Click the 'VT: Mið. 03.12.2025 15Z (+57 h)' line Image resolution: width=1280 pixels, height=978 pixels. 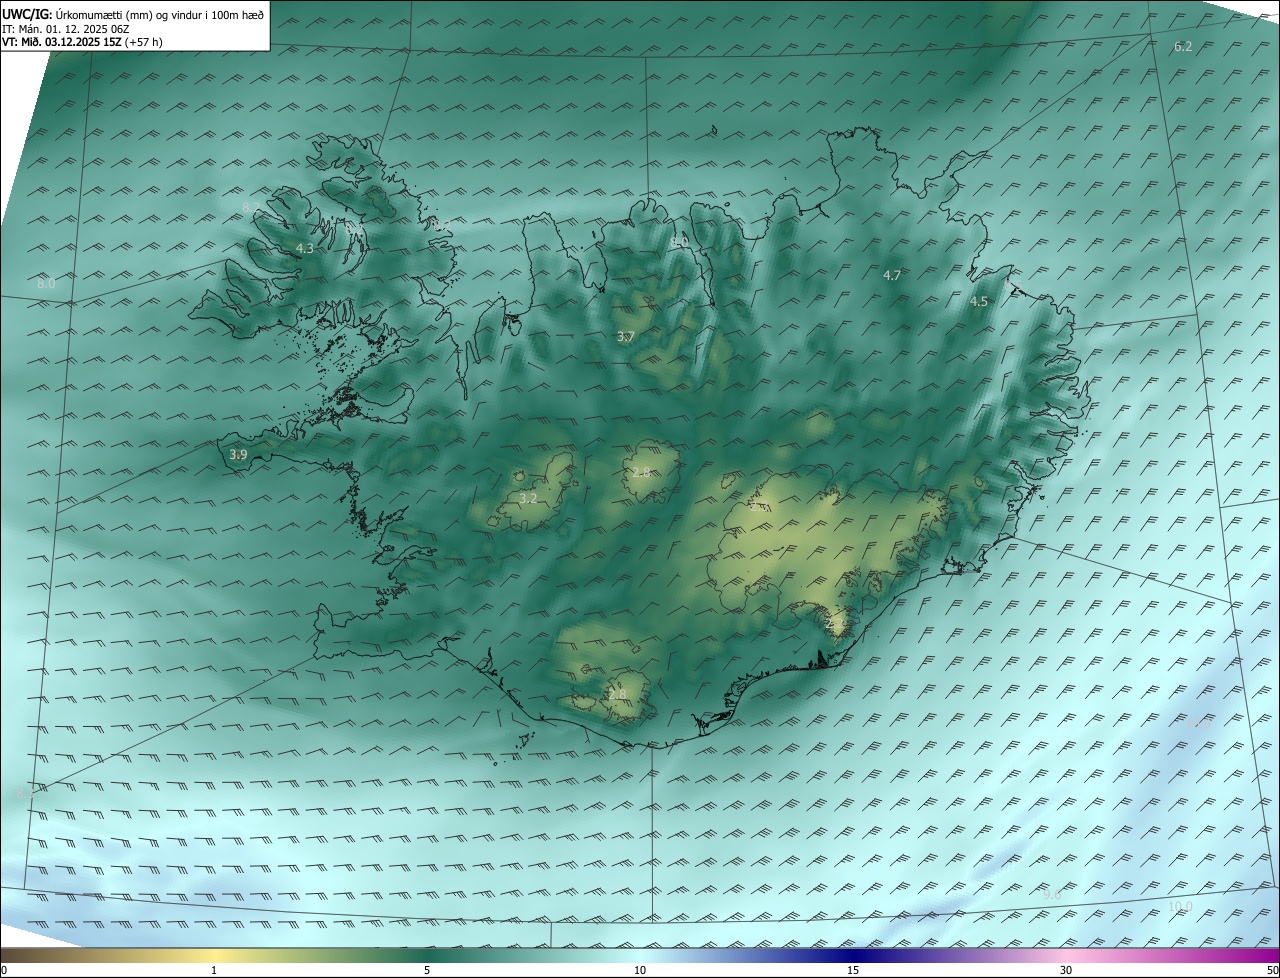click(82, 42)
